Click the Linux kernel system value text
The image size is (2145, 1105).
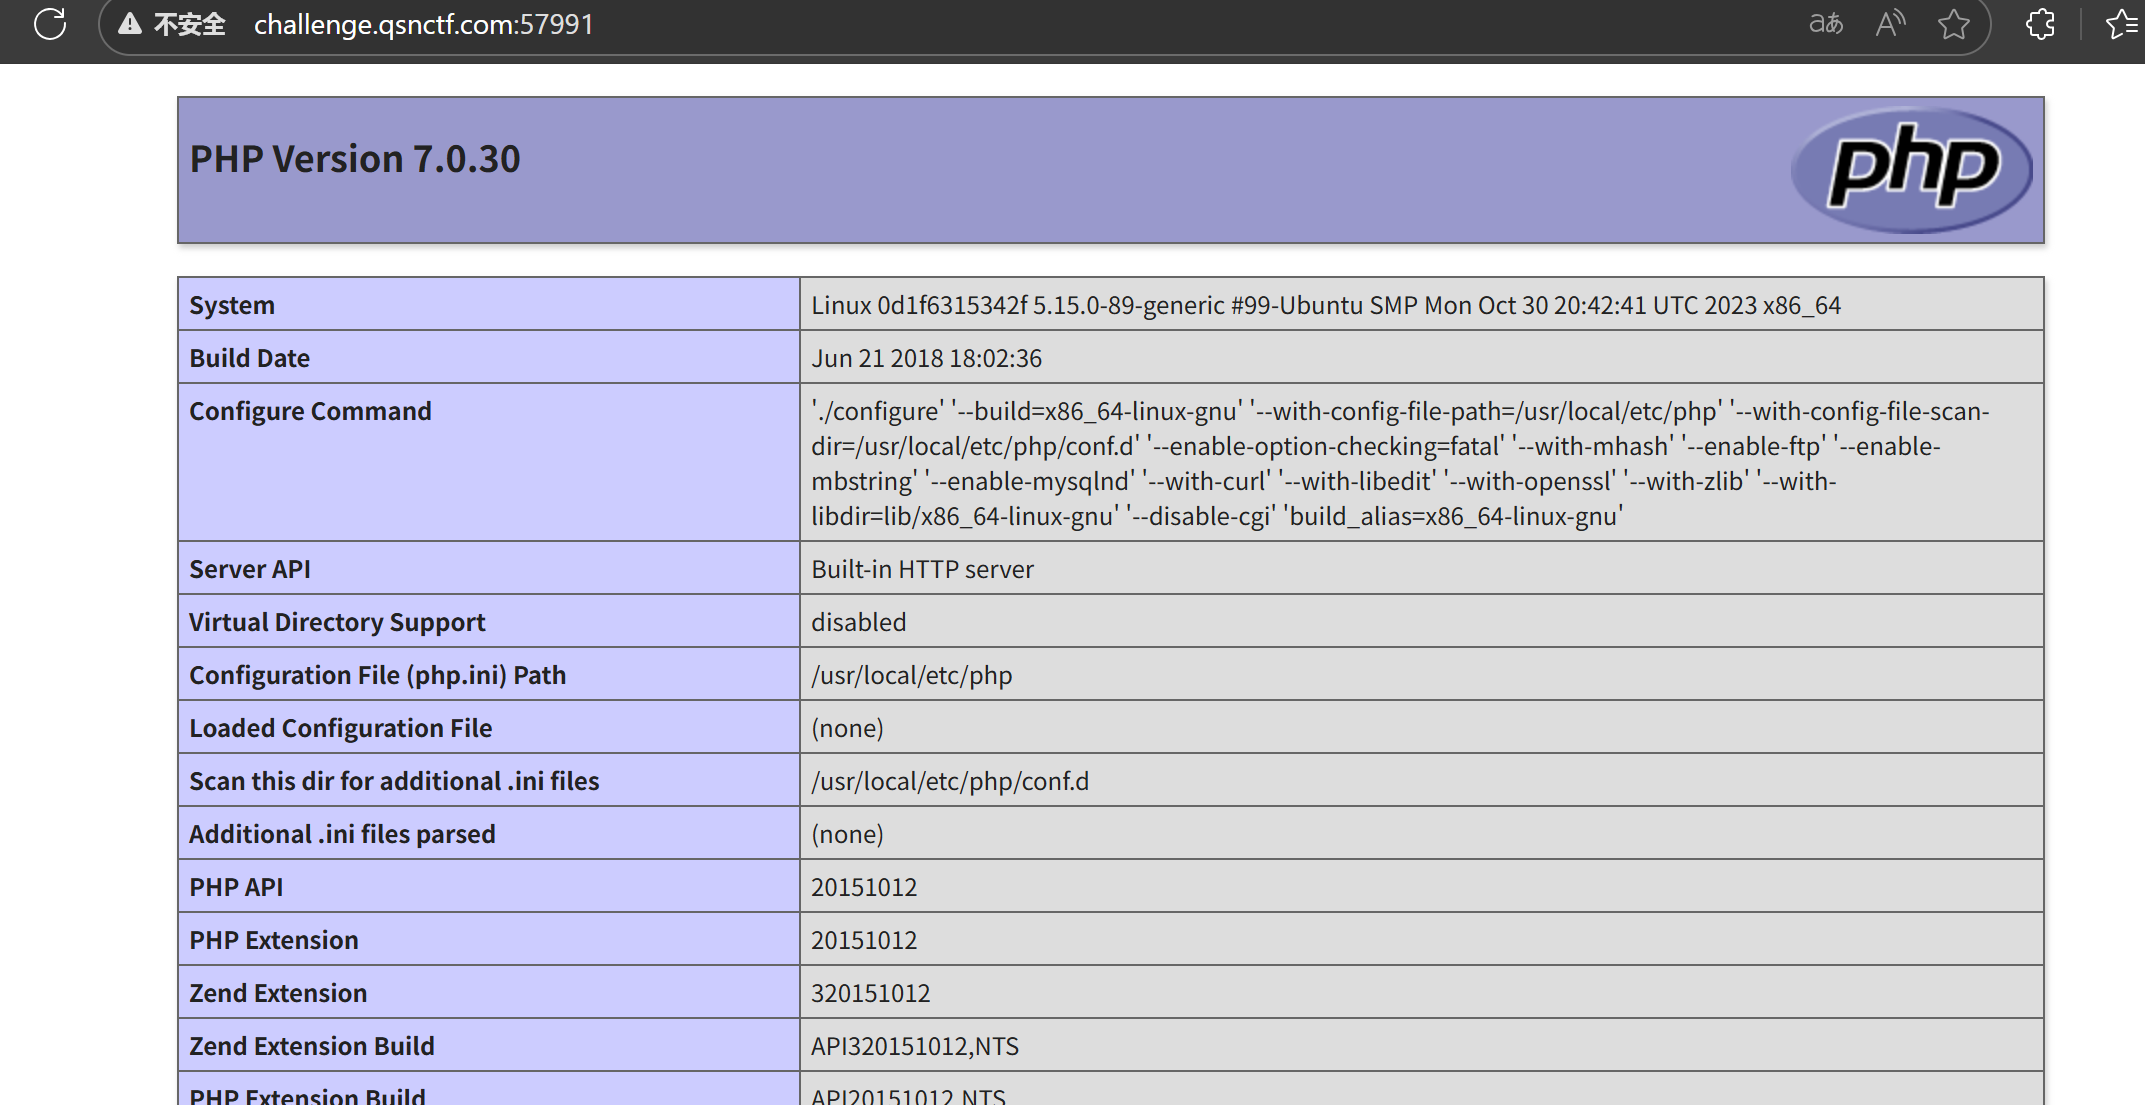tap(1325, 305)
